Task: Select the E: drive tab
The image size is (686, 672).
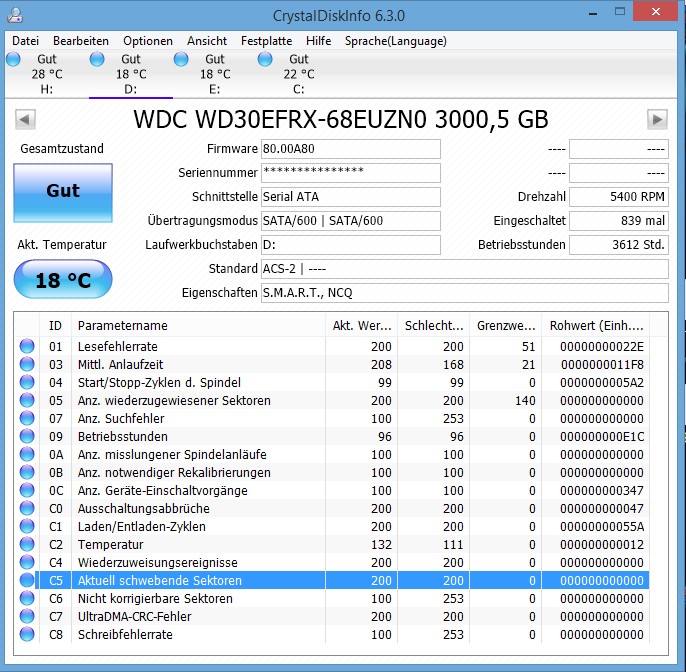Action: click(214, 74)
